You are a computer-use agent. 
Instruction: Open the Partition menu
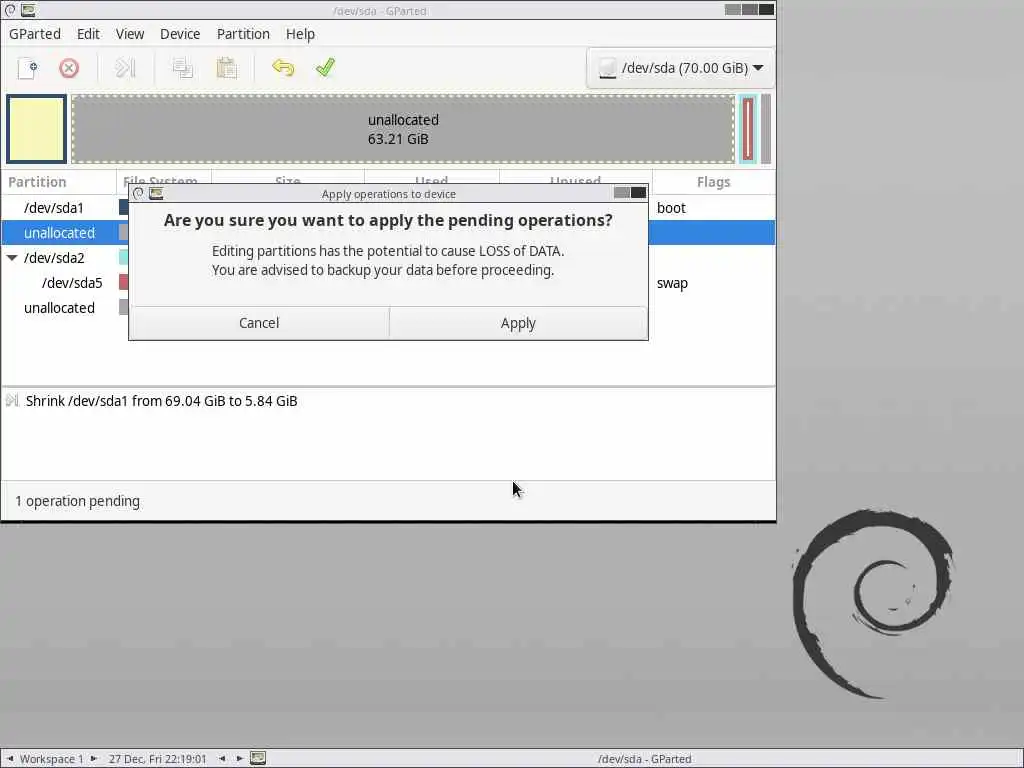coord(243,34)
